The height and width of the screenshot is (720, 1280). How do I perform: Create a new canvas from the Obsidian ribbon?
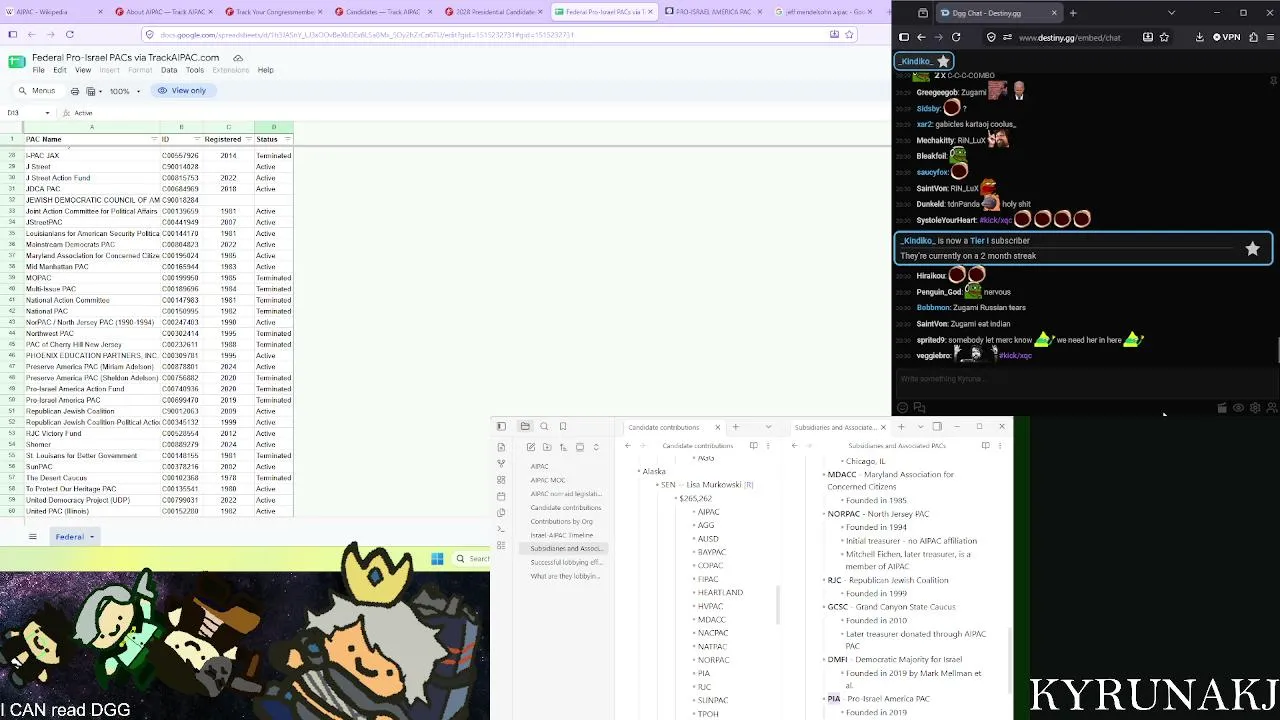pyautogui.click(x=501, y=480)
